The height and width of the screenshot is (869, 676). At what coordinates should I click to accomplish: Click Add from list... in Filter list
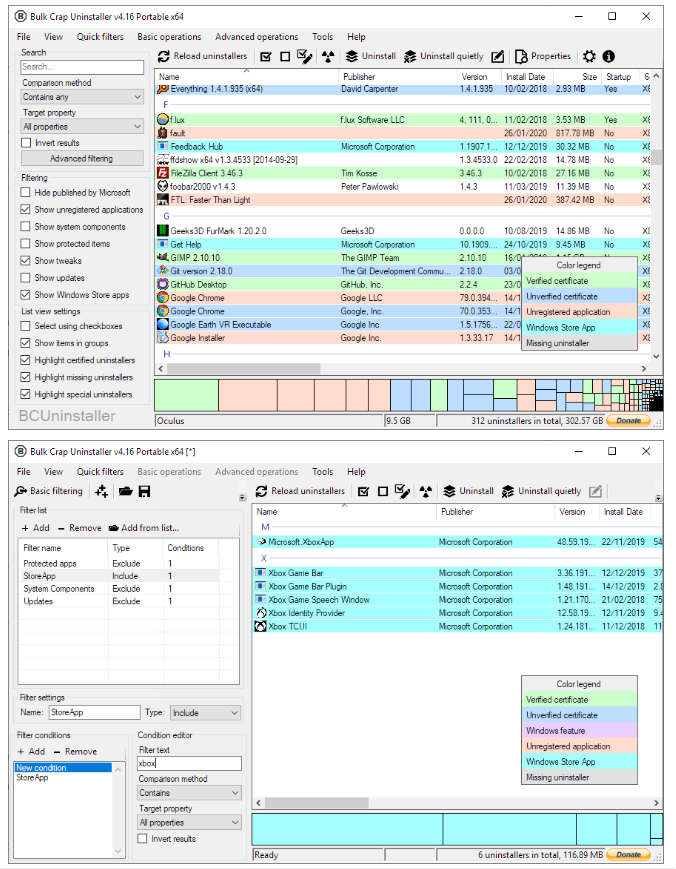144,528
